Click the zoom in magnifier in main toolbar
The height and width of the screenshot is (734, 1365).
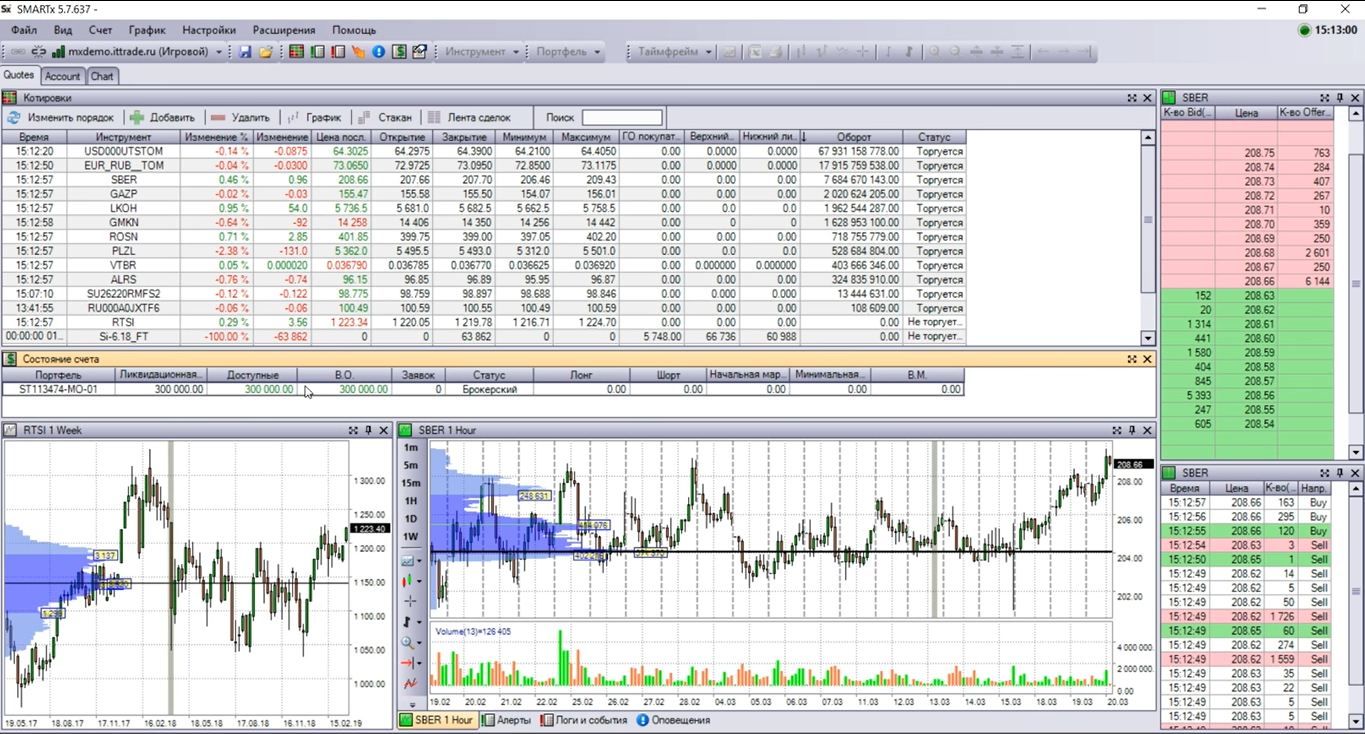[934, 51]
